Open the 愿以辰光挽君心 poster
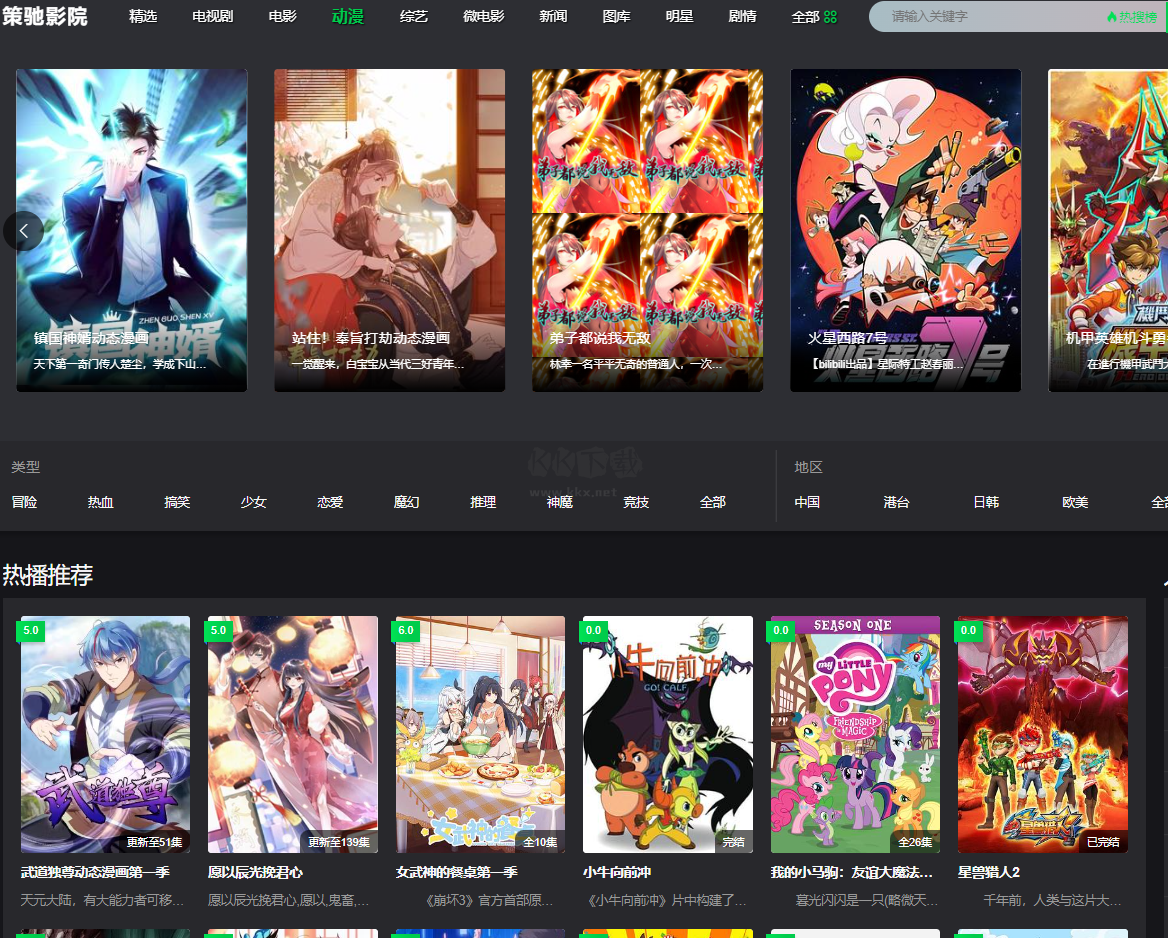The width and height of the screenshot is (1168, 938). (x=293, y=734)
